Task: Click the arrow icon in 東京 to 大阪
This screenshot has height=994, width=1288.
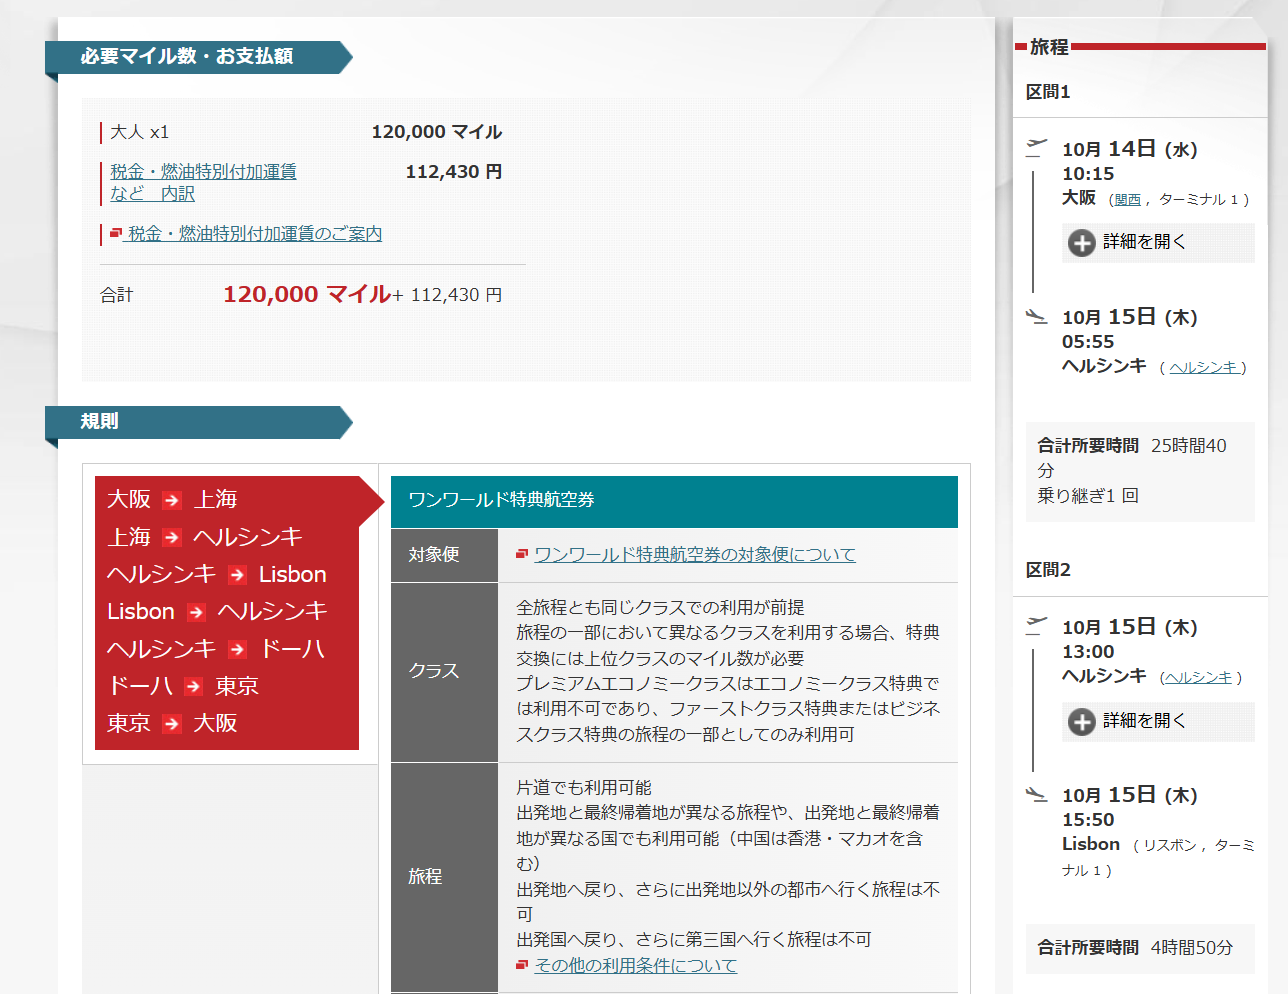Action: [x=172, y=724]
